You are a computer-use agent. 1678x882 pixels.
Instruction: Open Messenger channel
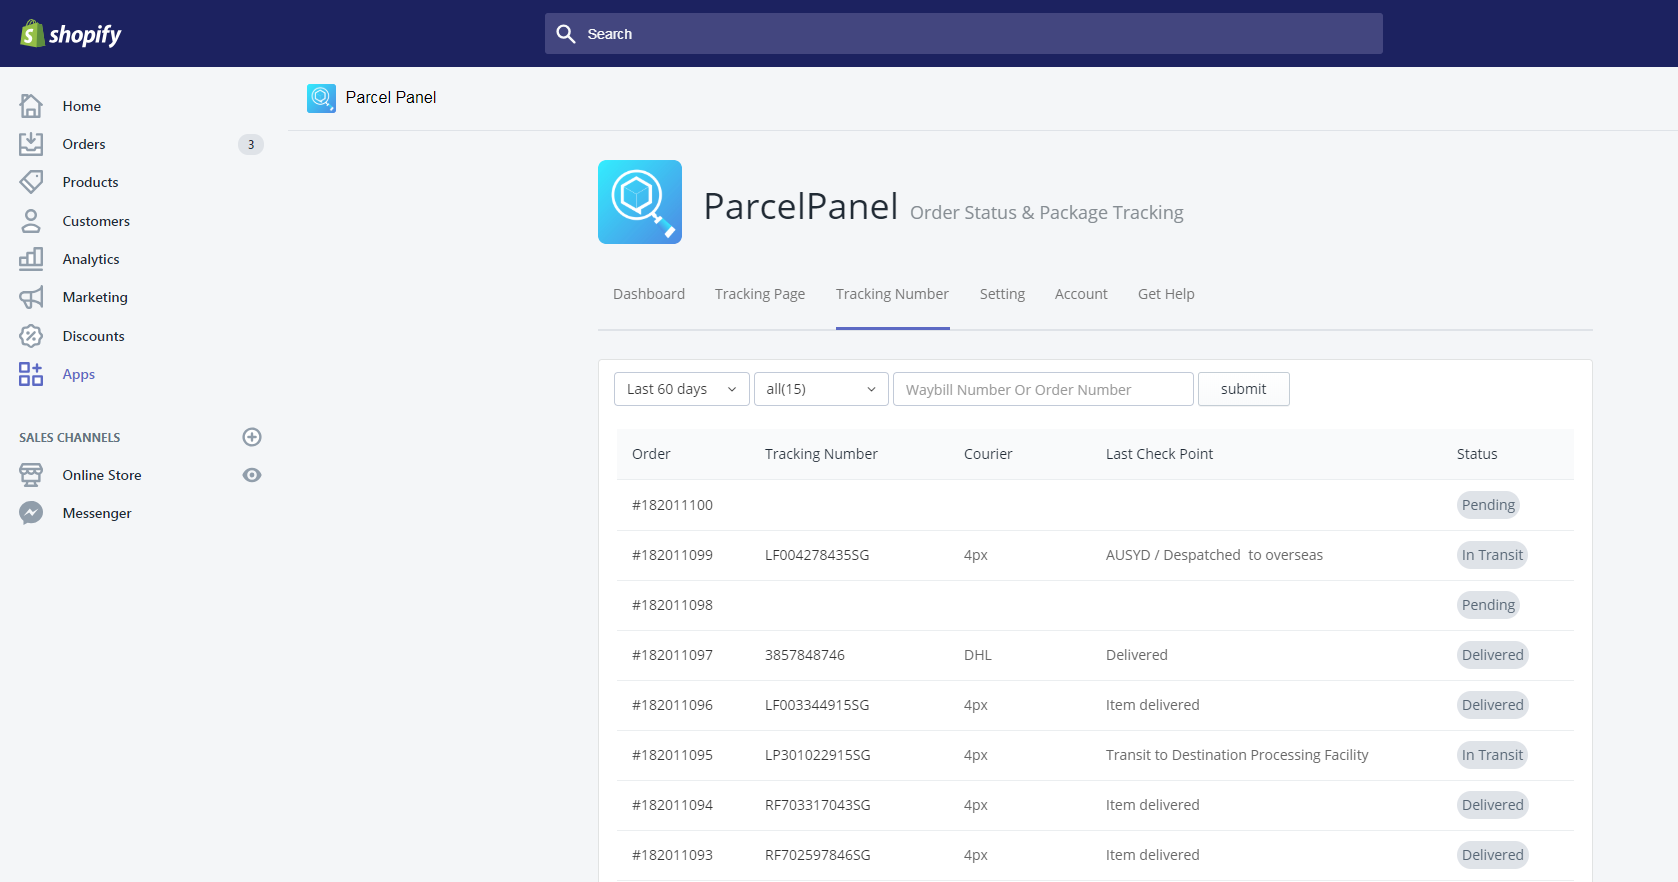coord(97,513)
